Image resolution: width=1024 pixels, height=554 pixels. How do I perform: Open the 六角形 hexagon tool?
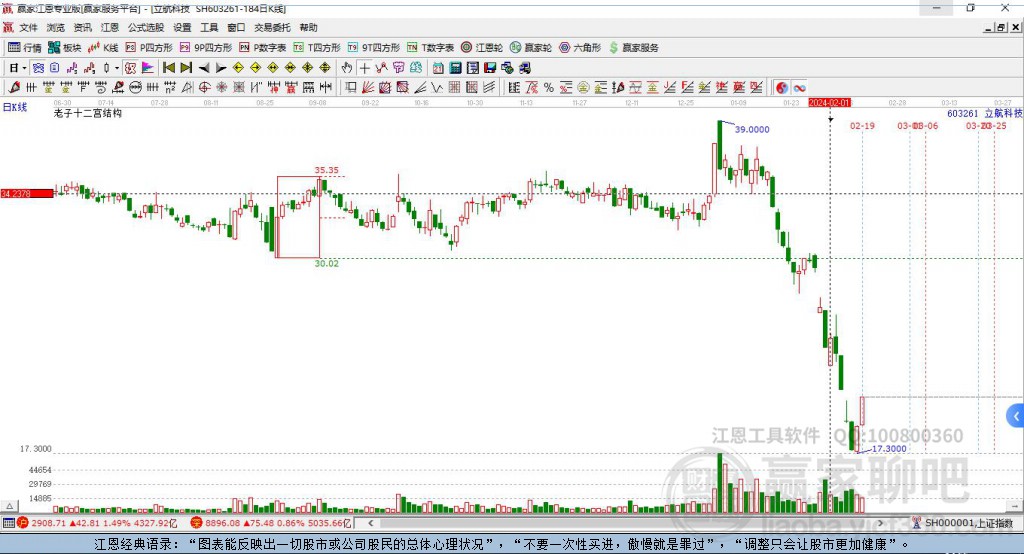coord(580,48)
